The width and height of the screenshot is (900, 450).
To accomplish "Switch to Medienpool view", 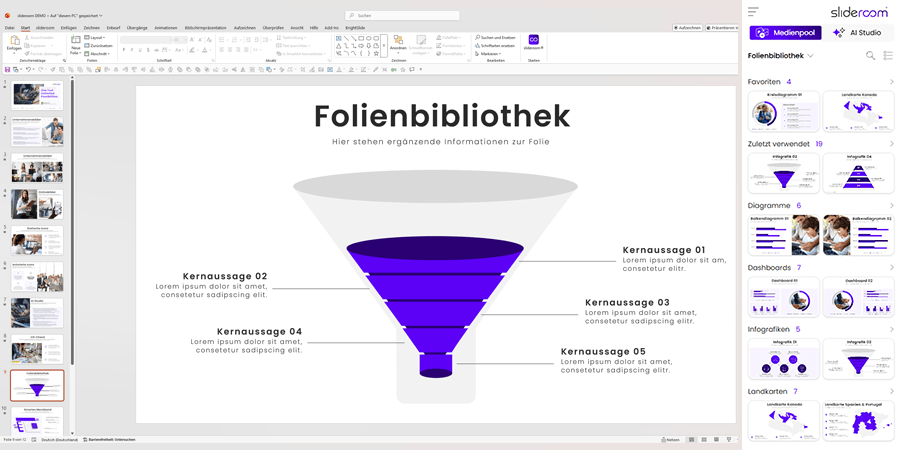I will (x=786, y=33).
